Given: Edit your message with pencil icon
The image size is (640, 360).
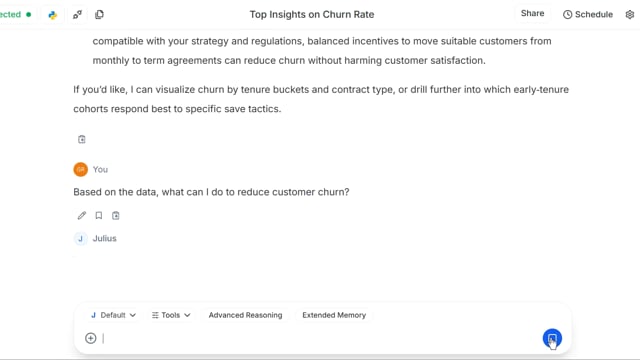Looking at the screenshot, I should pos(82,216).
